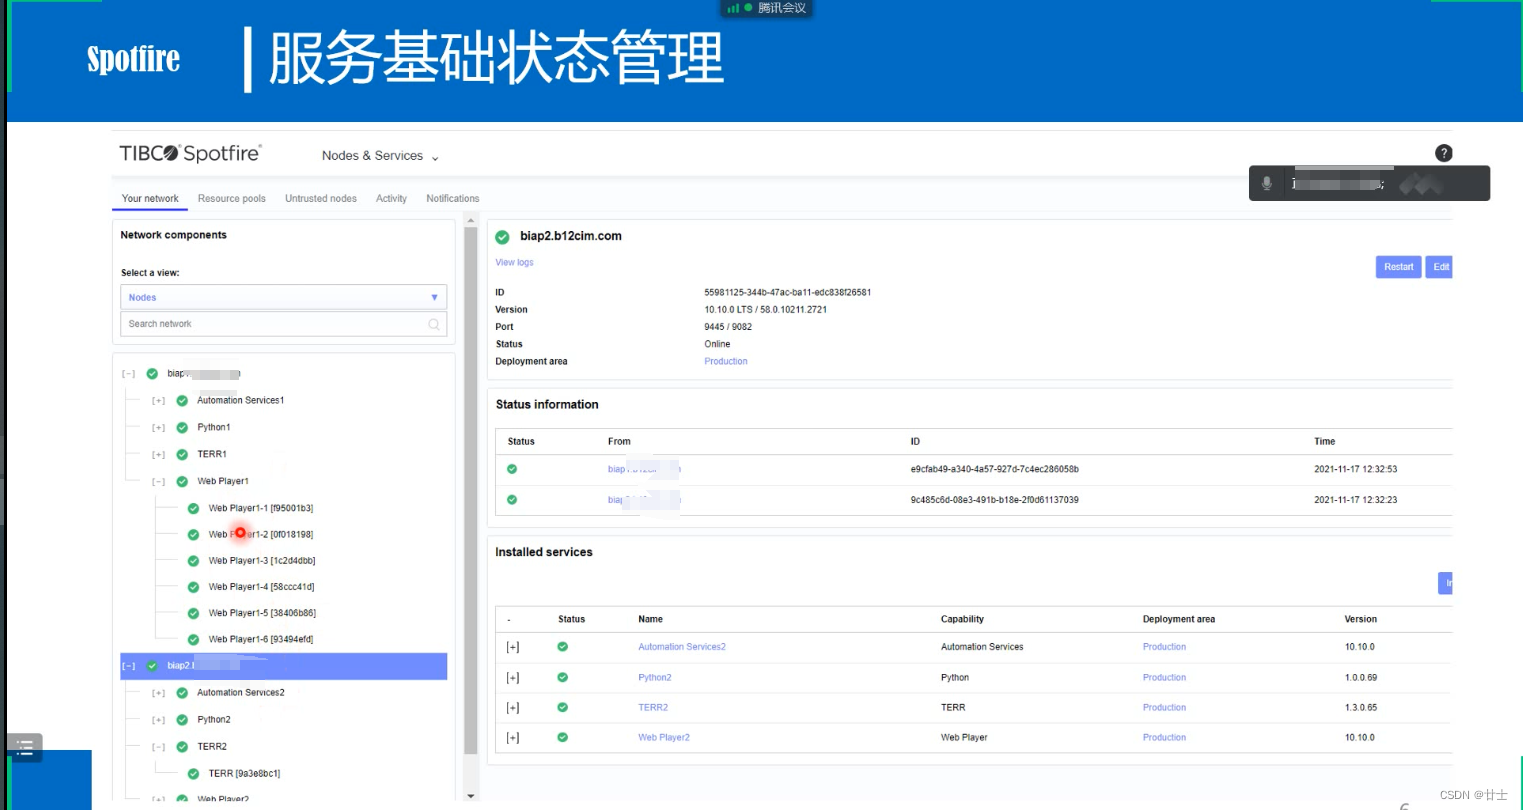The height and width of the screenshot is (810, 1523).
Task: Expand Automation Services2 tree node
Action: 158,693
